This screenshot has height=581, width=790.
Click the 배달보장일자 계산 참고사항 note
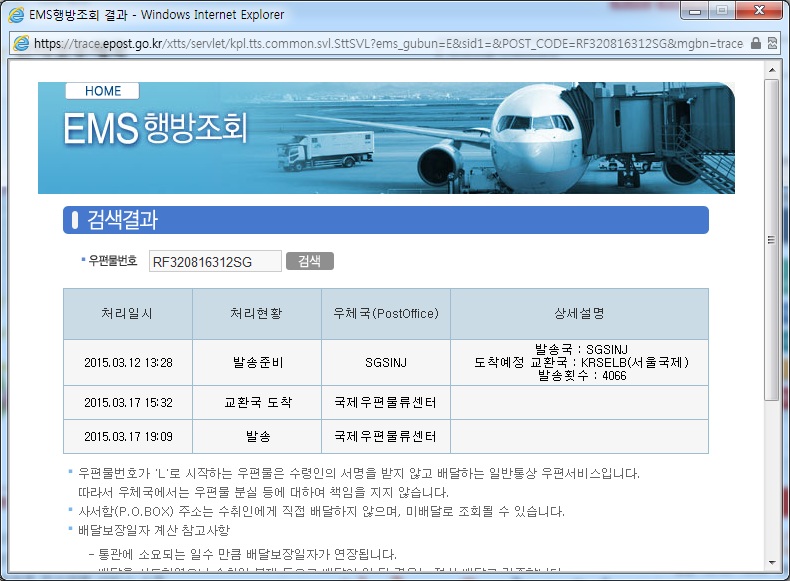tap(154, 530)
